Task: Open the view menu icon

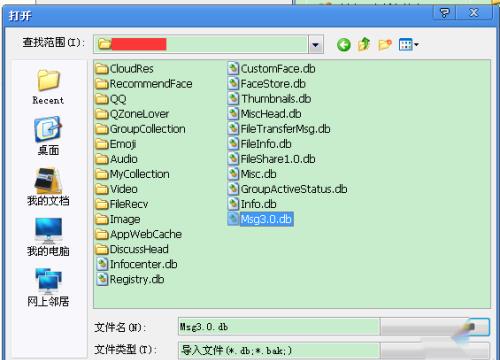Action: (x=408, y=44)
